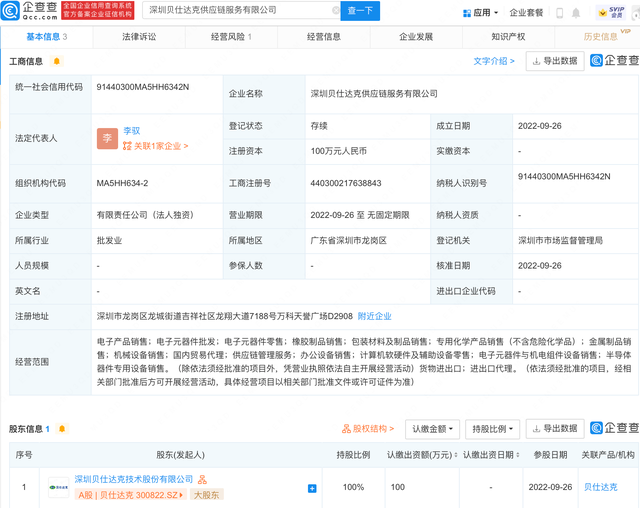Click the blue plus icon in shareholder row
The image size is (640, 508).
coord(312,488)
